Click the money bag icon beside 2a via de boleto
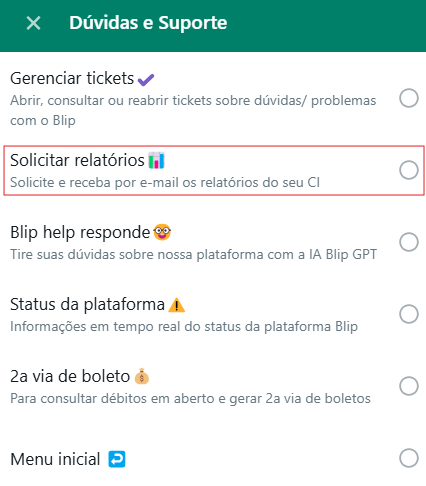The width and height of the screenshot is (426, 486). point(142,376)
